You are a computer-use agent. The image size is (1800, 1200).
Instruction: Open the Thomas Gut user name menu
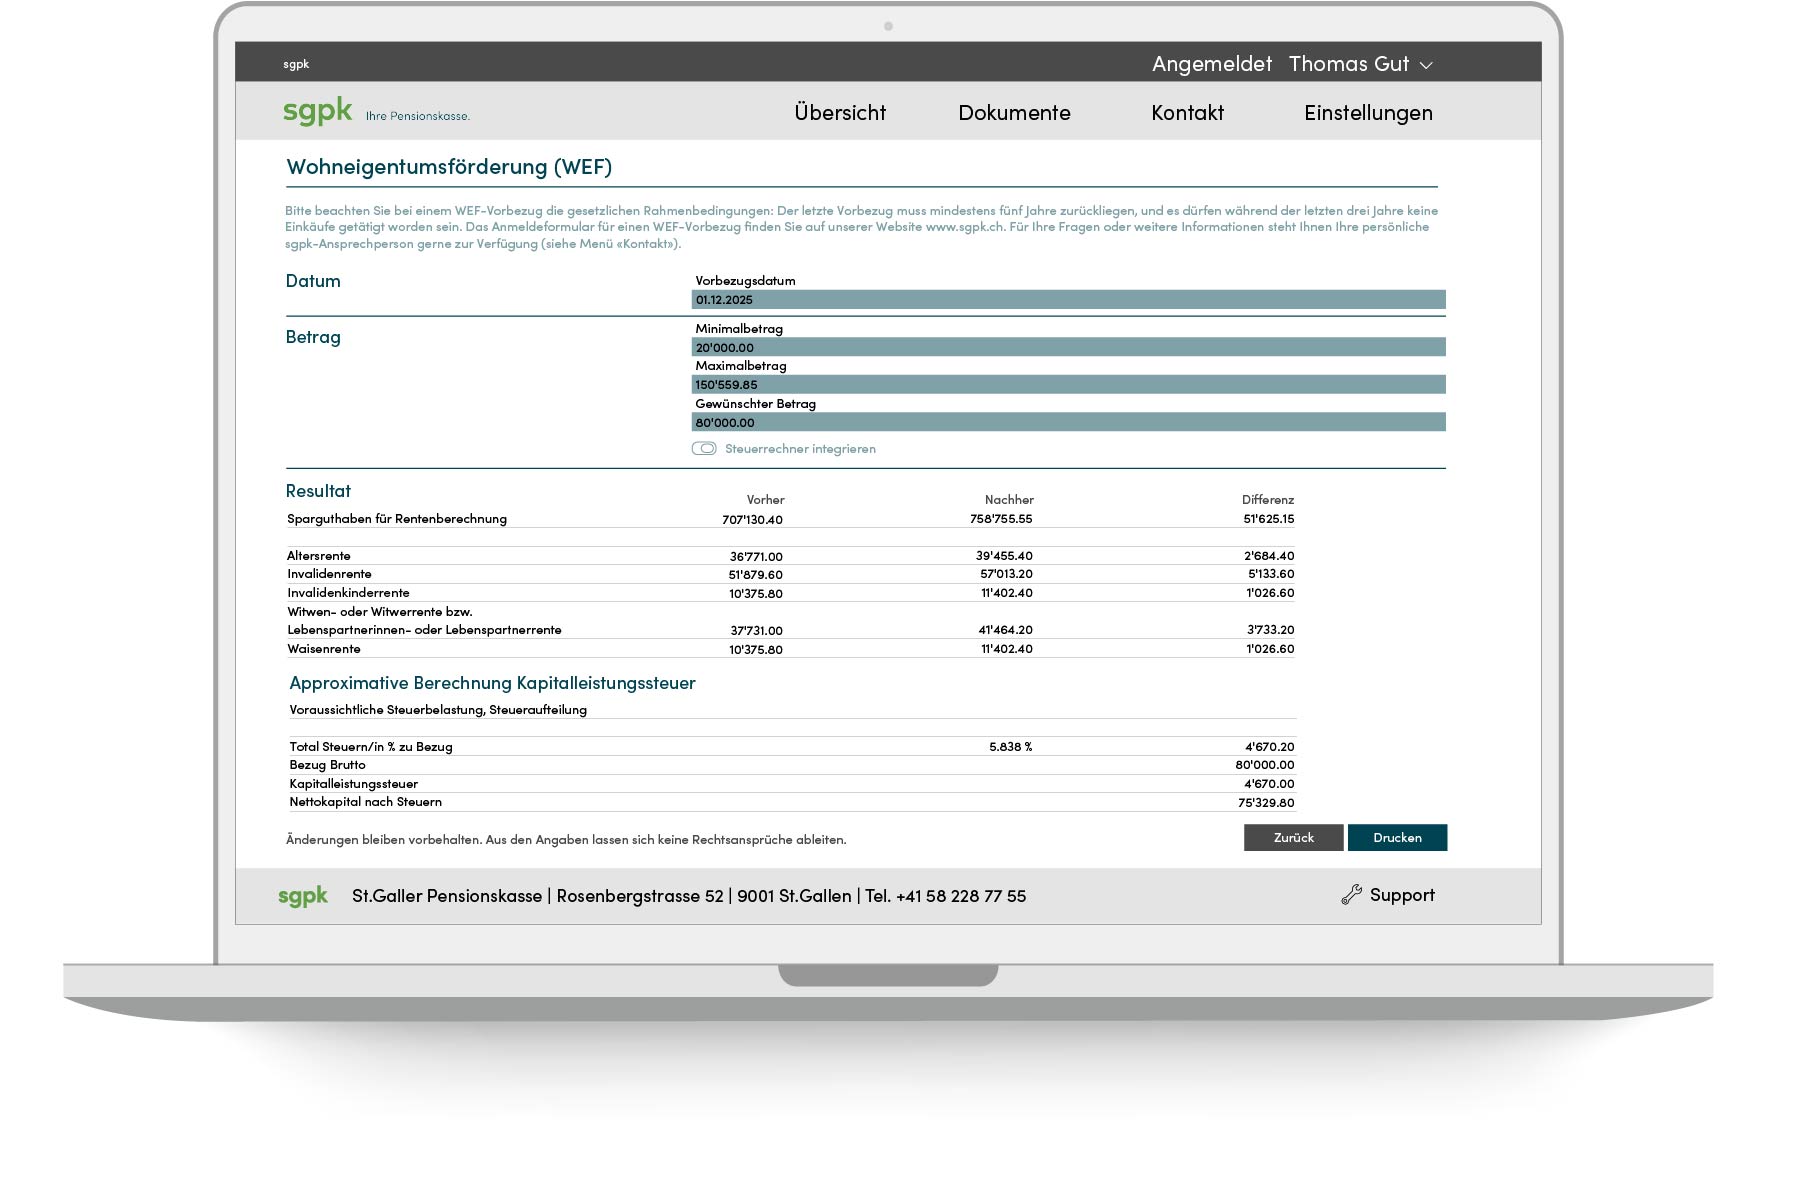click(x=1348, y=64)
